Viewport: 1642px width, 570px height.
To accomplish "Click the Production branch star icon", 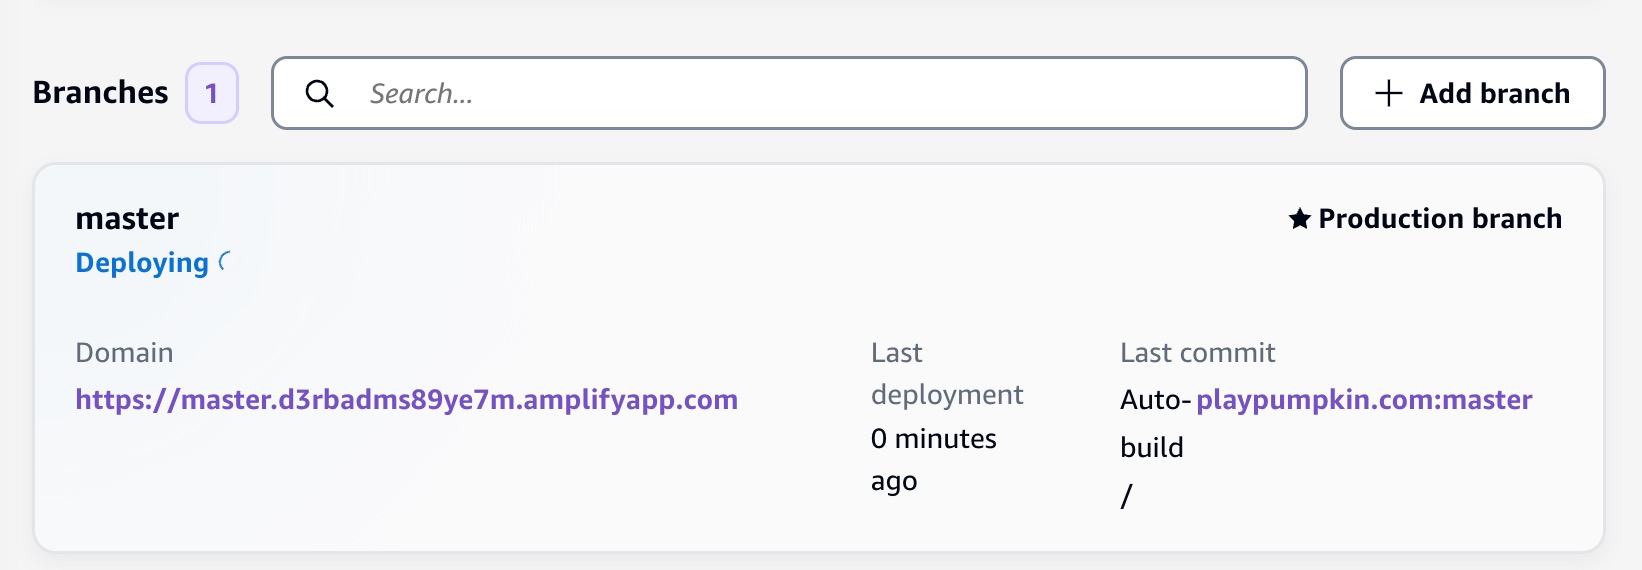I will (x=1299, y=218).
